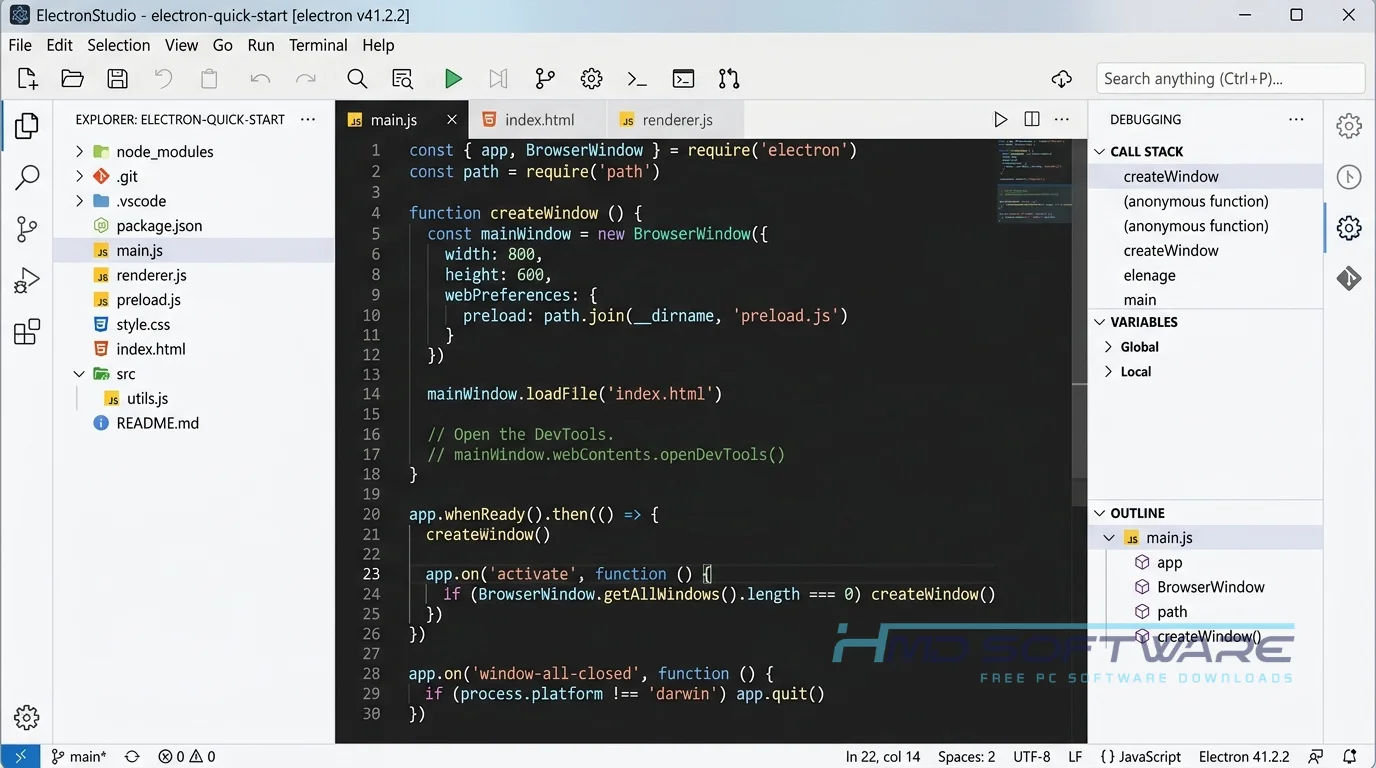Run the app with the green play icon

453,79
